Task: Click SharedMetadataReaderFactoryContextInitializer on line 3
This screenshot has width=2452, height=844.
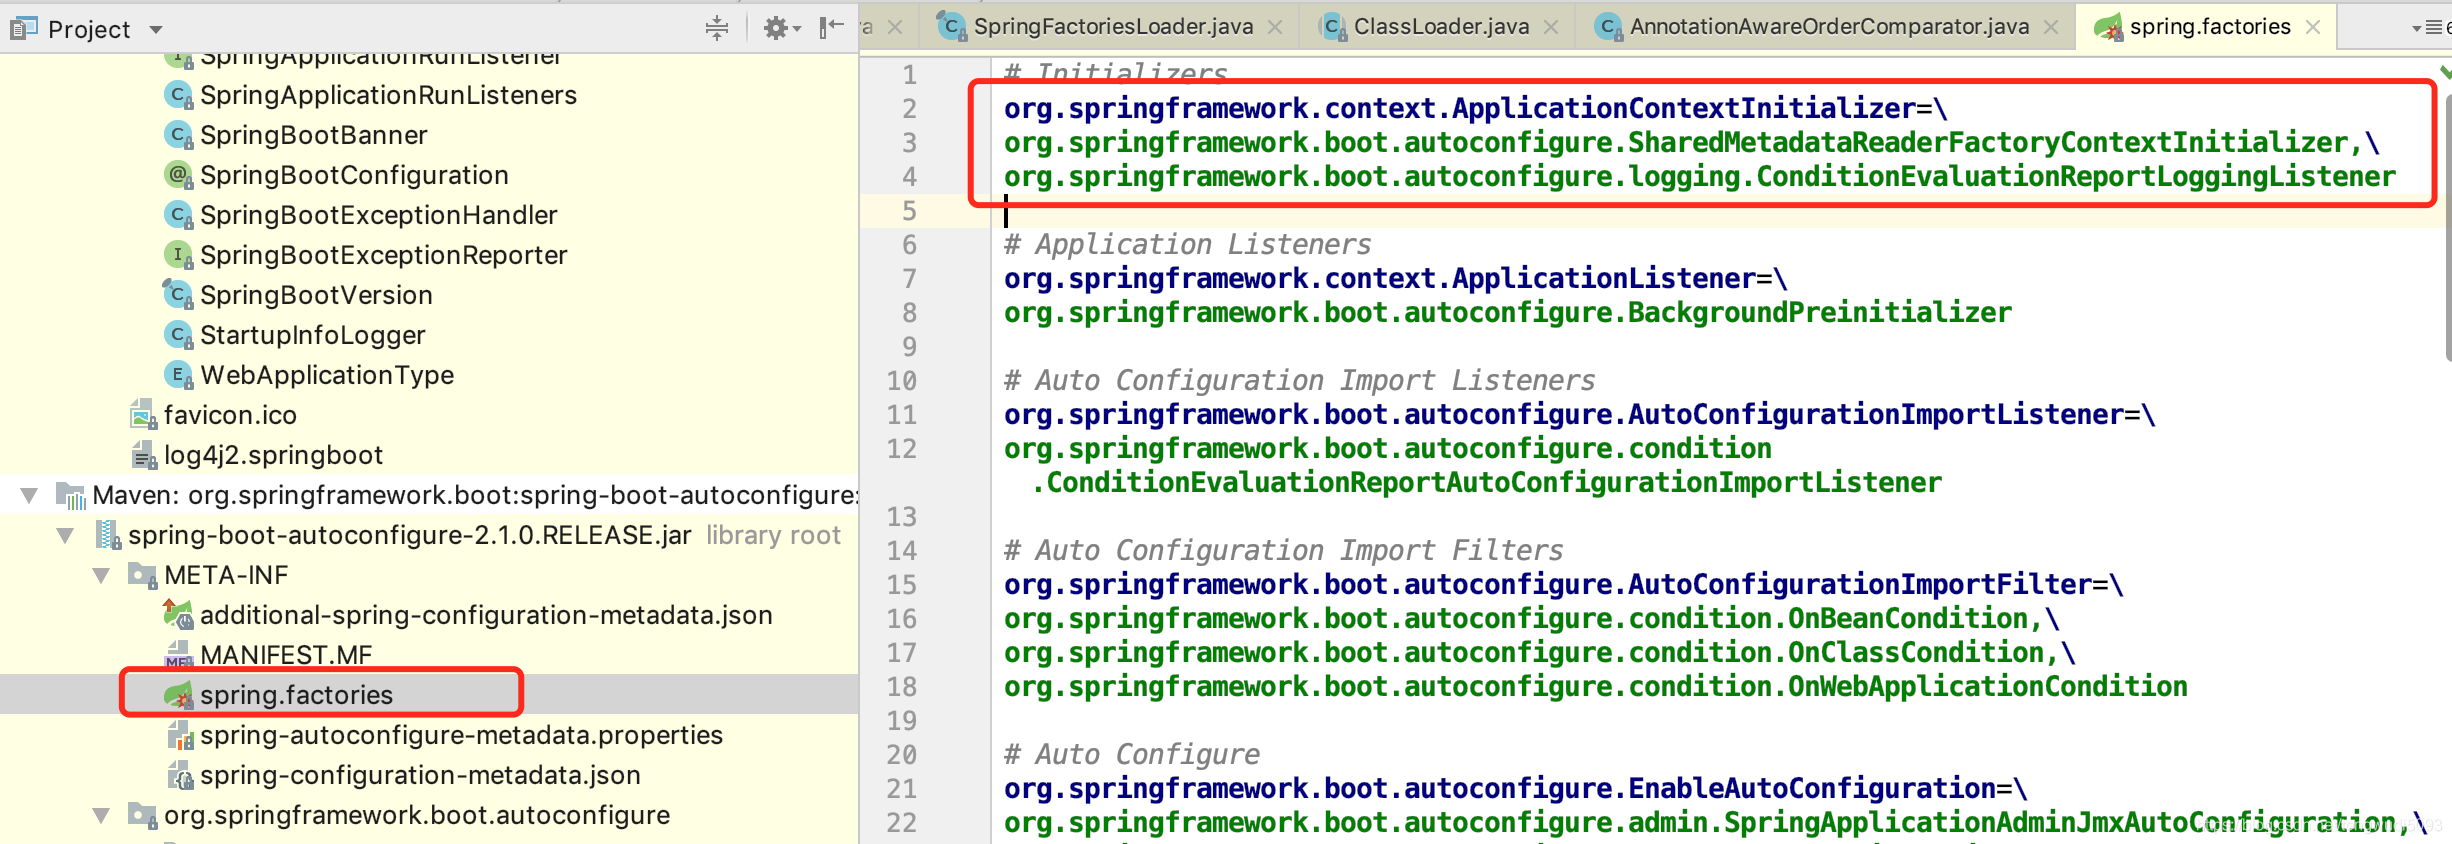Action: pos(1988,142)
